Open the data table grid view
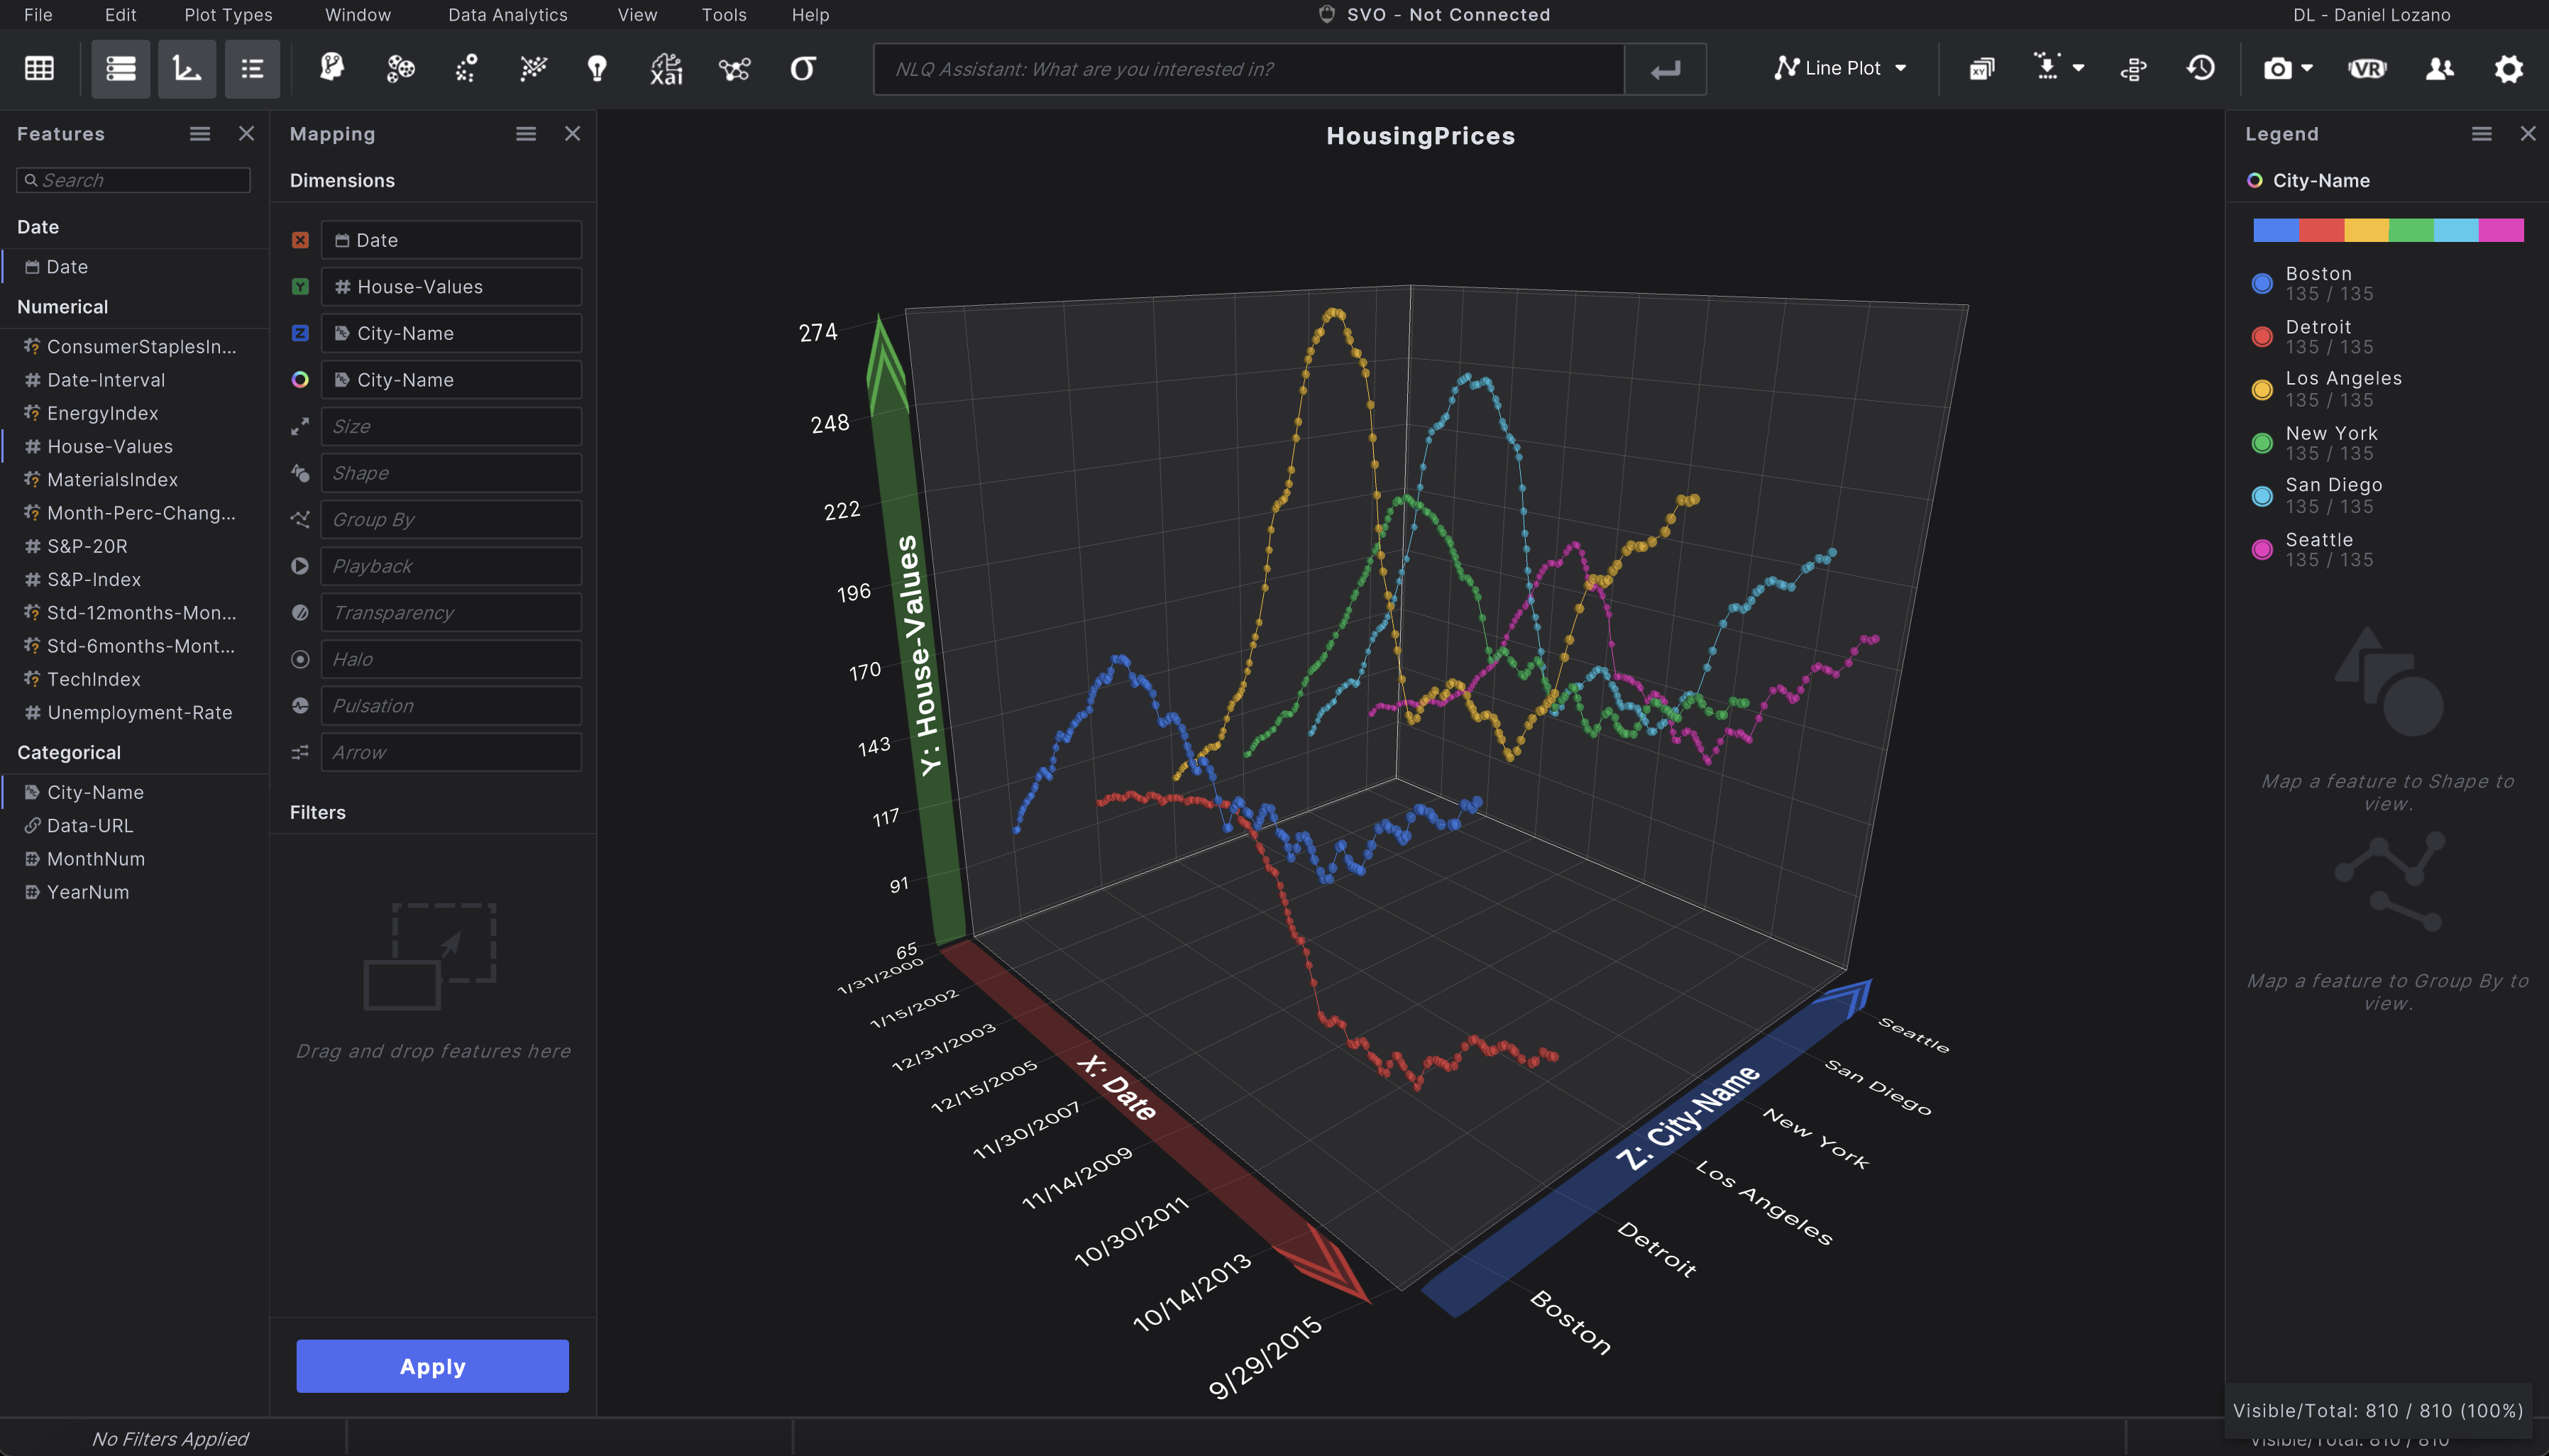Viewport: 2549px width, 1456px height. [x=38, y=68]
